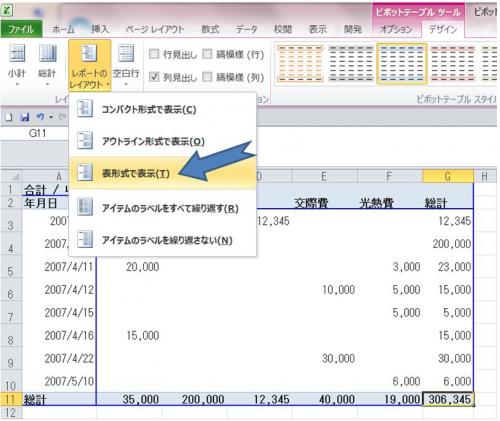The width and height of the screenshot is (500, 421).
Task: Toggle the 行見出し checkbox
Action: tap(154, 54)
